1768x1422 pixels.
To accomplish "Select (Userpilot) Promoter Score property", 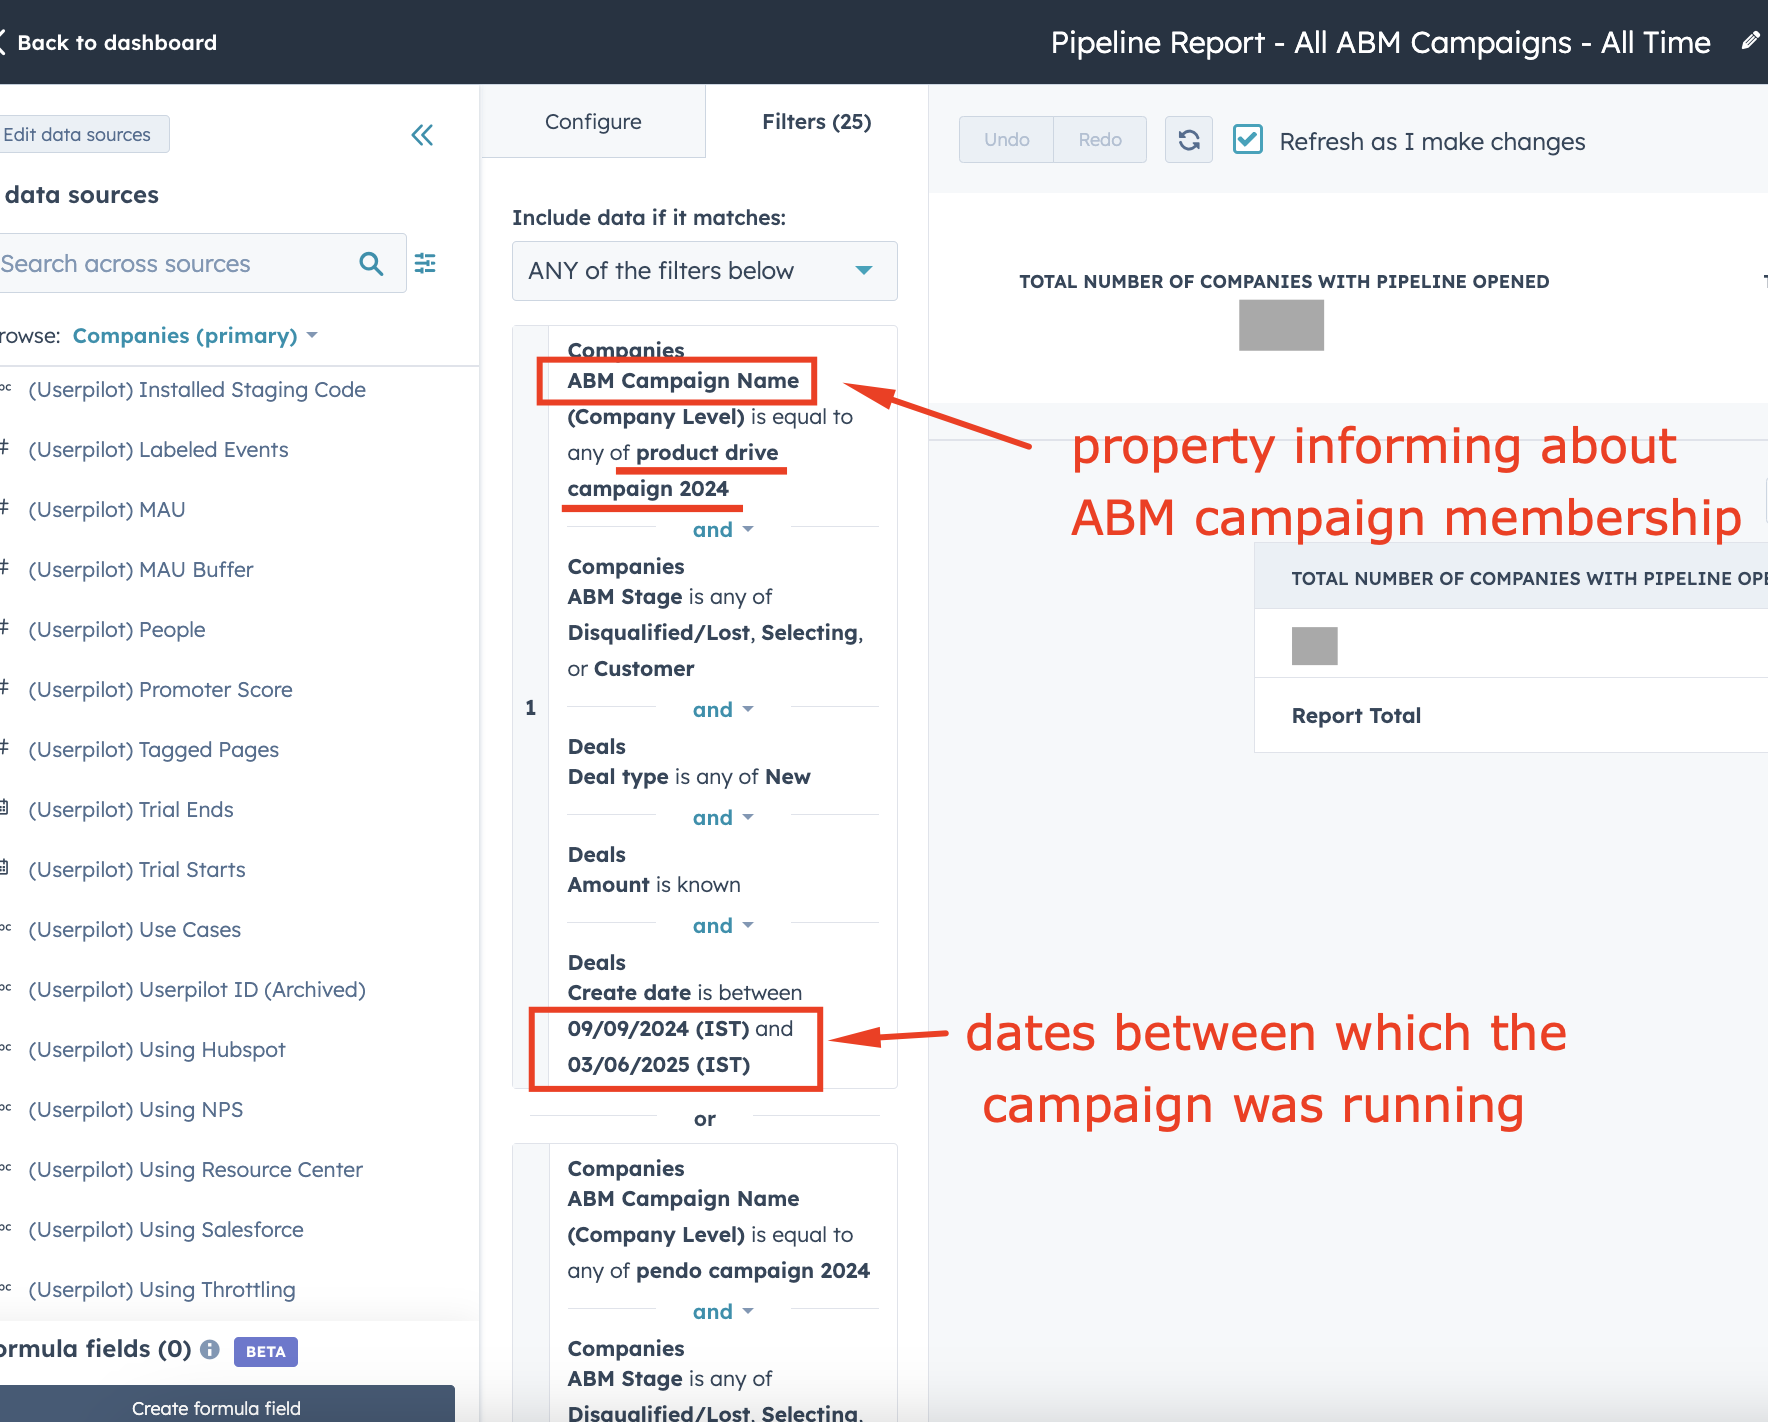I will [x=160, y=690].
